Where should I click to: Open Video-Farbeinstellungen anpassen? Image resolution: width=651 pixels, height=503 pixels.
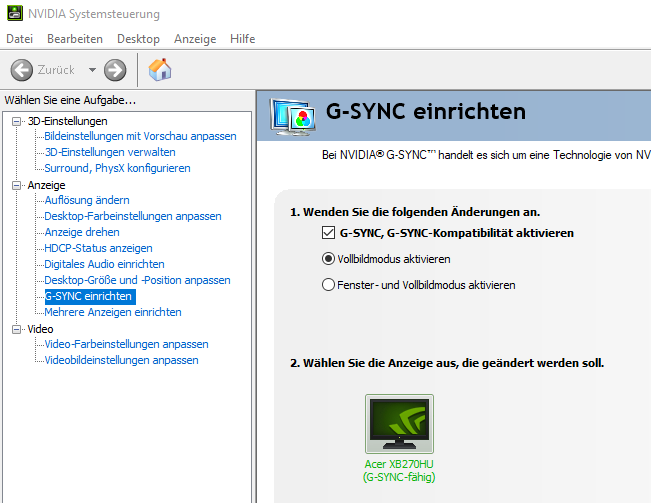(x=126, y=344)
